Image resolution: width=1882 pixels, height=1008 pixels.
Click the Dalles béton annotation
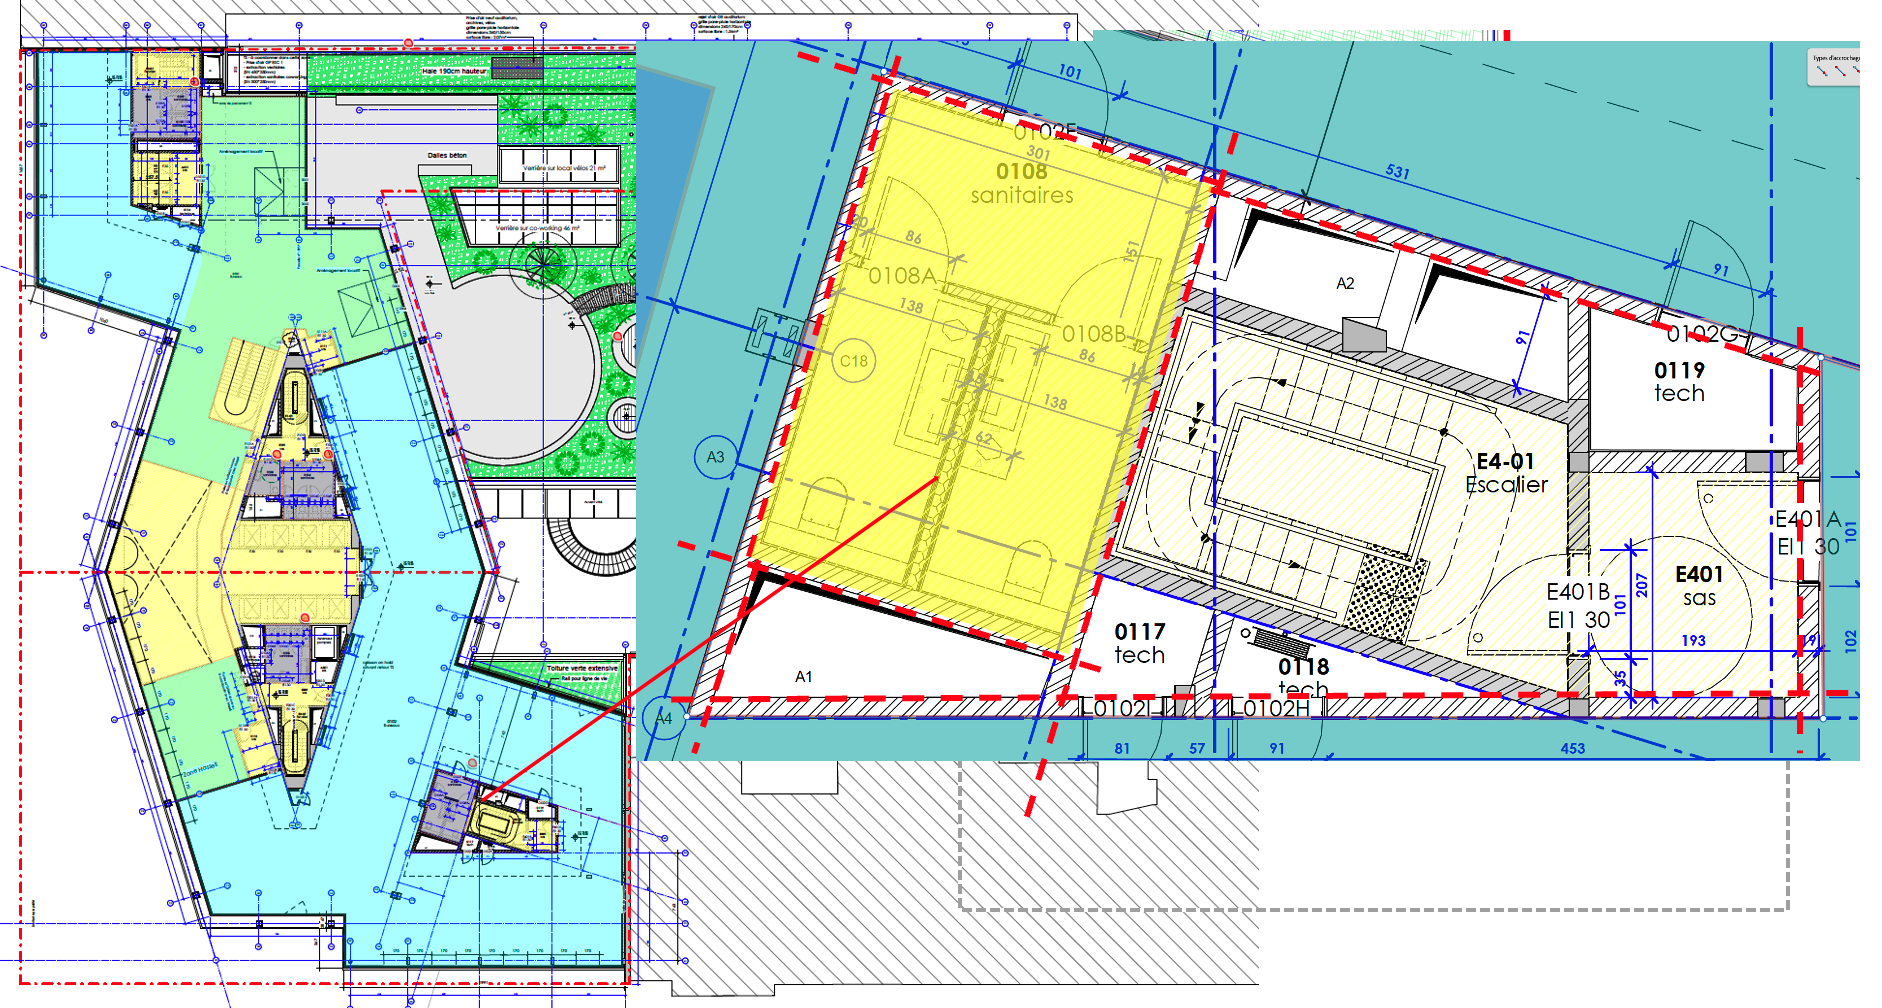447,155
